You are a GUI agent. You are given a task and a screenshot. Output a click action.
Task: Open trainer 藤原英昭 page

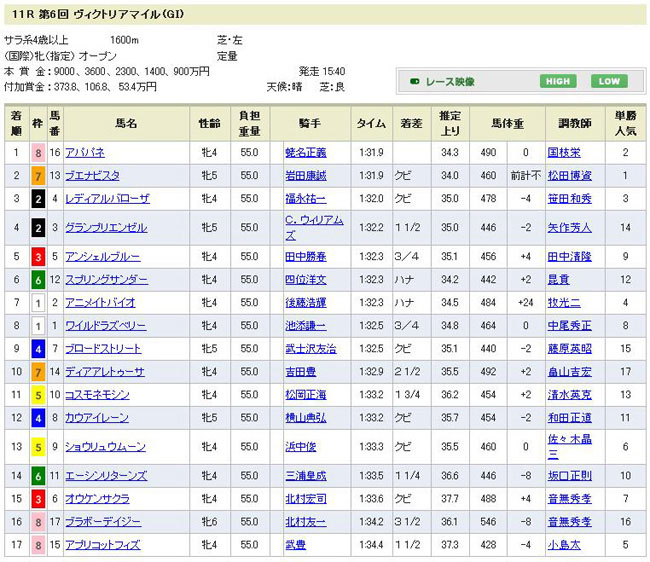click(x=570, y=348)
